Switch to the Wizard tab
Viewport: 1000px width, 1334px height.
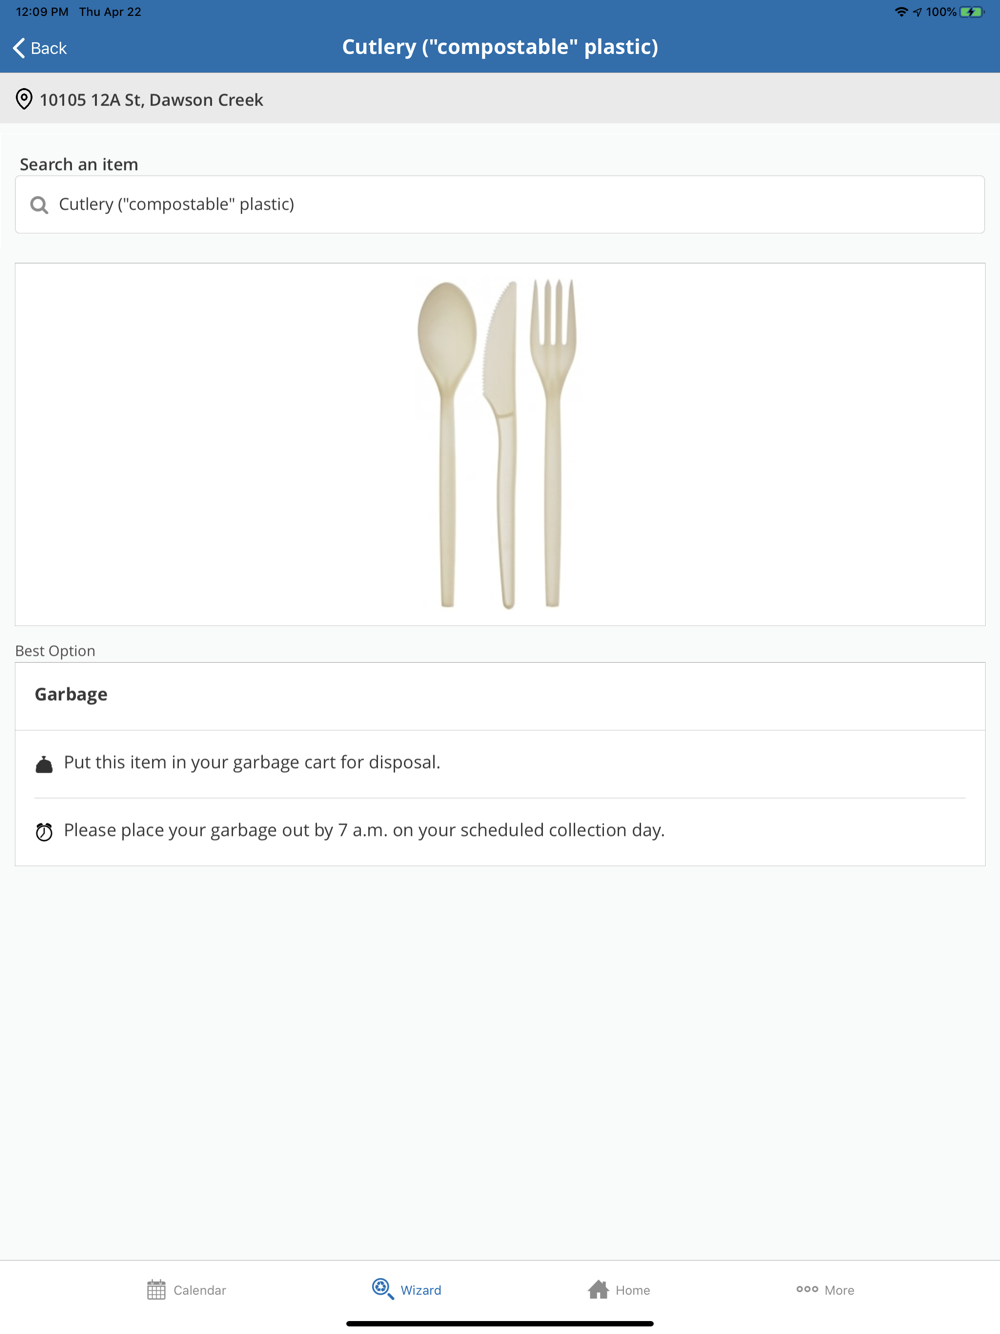(x=407, y=1290)
